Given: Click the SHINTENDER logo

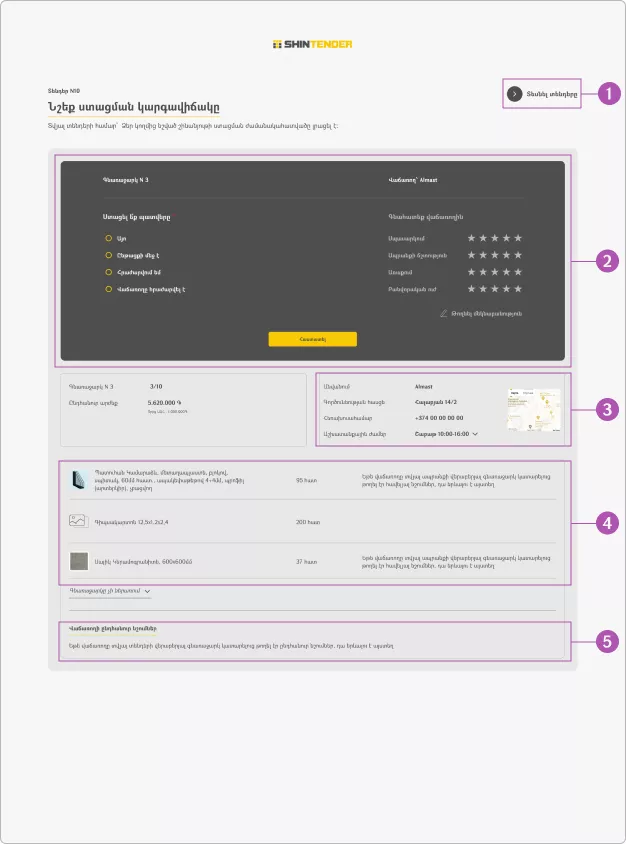Looking at the screenshot, I should pyautogui.click(x=312, y=44).
